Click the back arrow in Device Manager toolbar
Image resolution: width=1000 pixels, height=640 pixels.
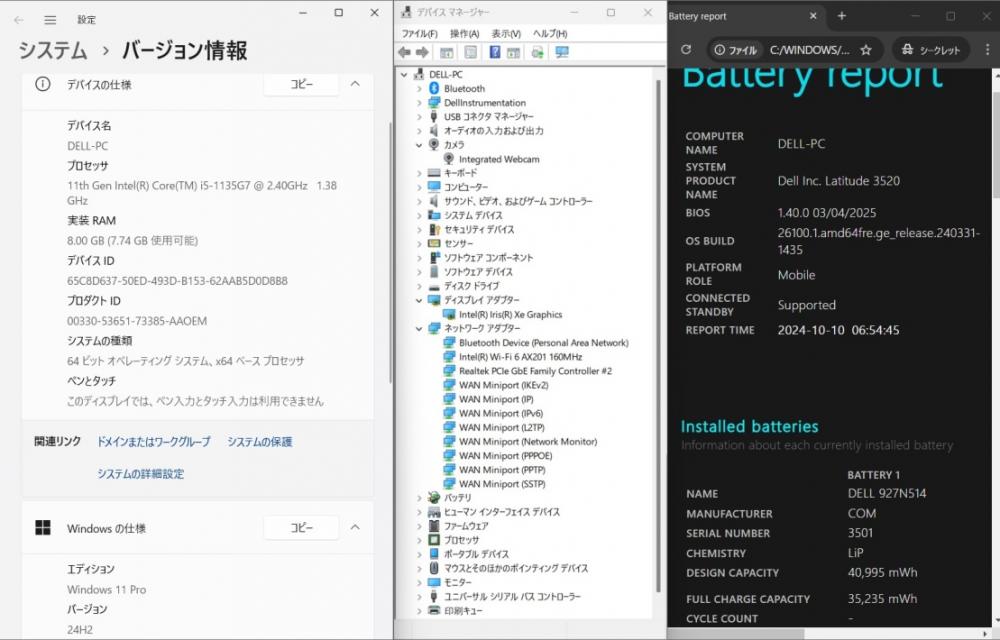coord(404,52)
